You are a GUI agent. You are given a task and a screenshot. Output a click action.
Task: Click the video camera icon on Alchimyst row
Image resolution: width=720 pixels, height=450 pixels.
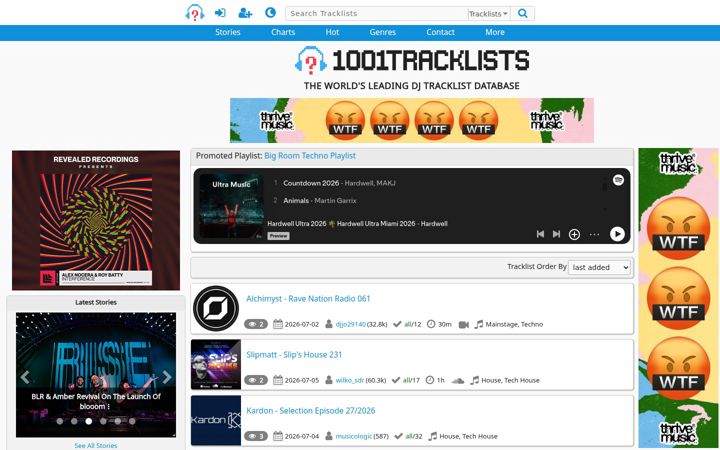[x=464, y=325]
